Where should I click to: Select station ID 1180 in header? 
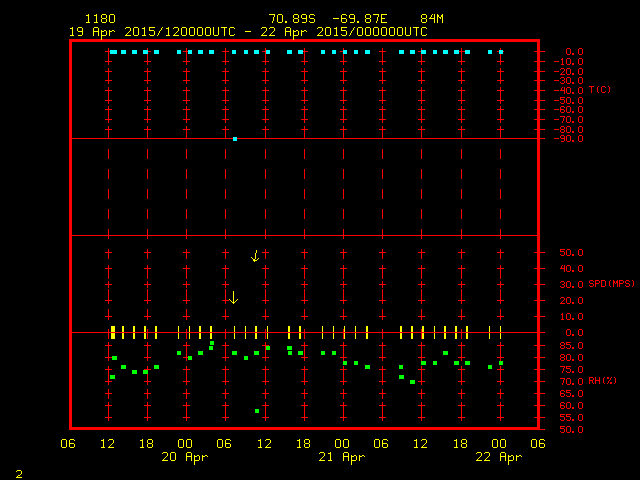[x=99, y=19]
